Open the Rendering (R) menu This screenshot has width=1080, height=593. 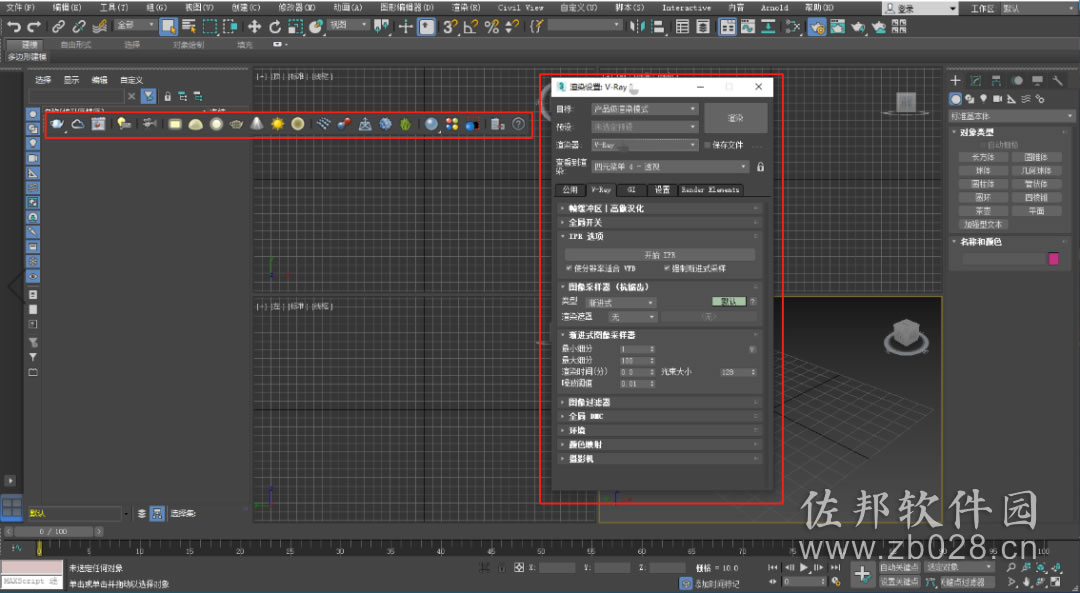coord(466,8)
